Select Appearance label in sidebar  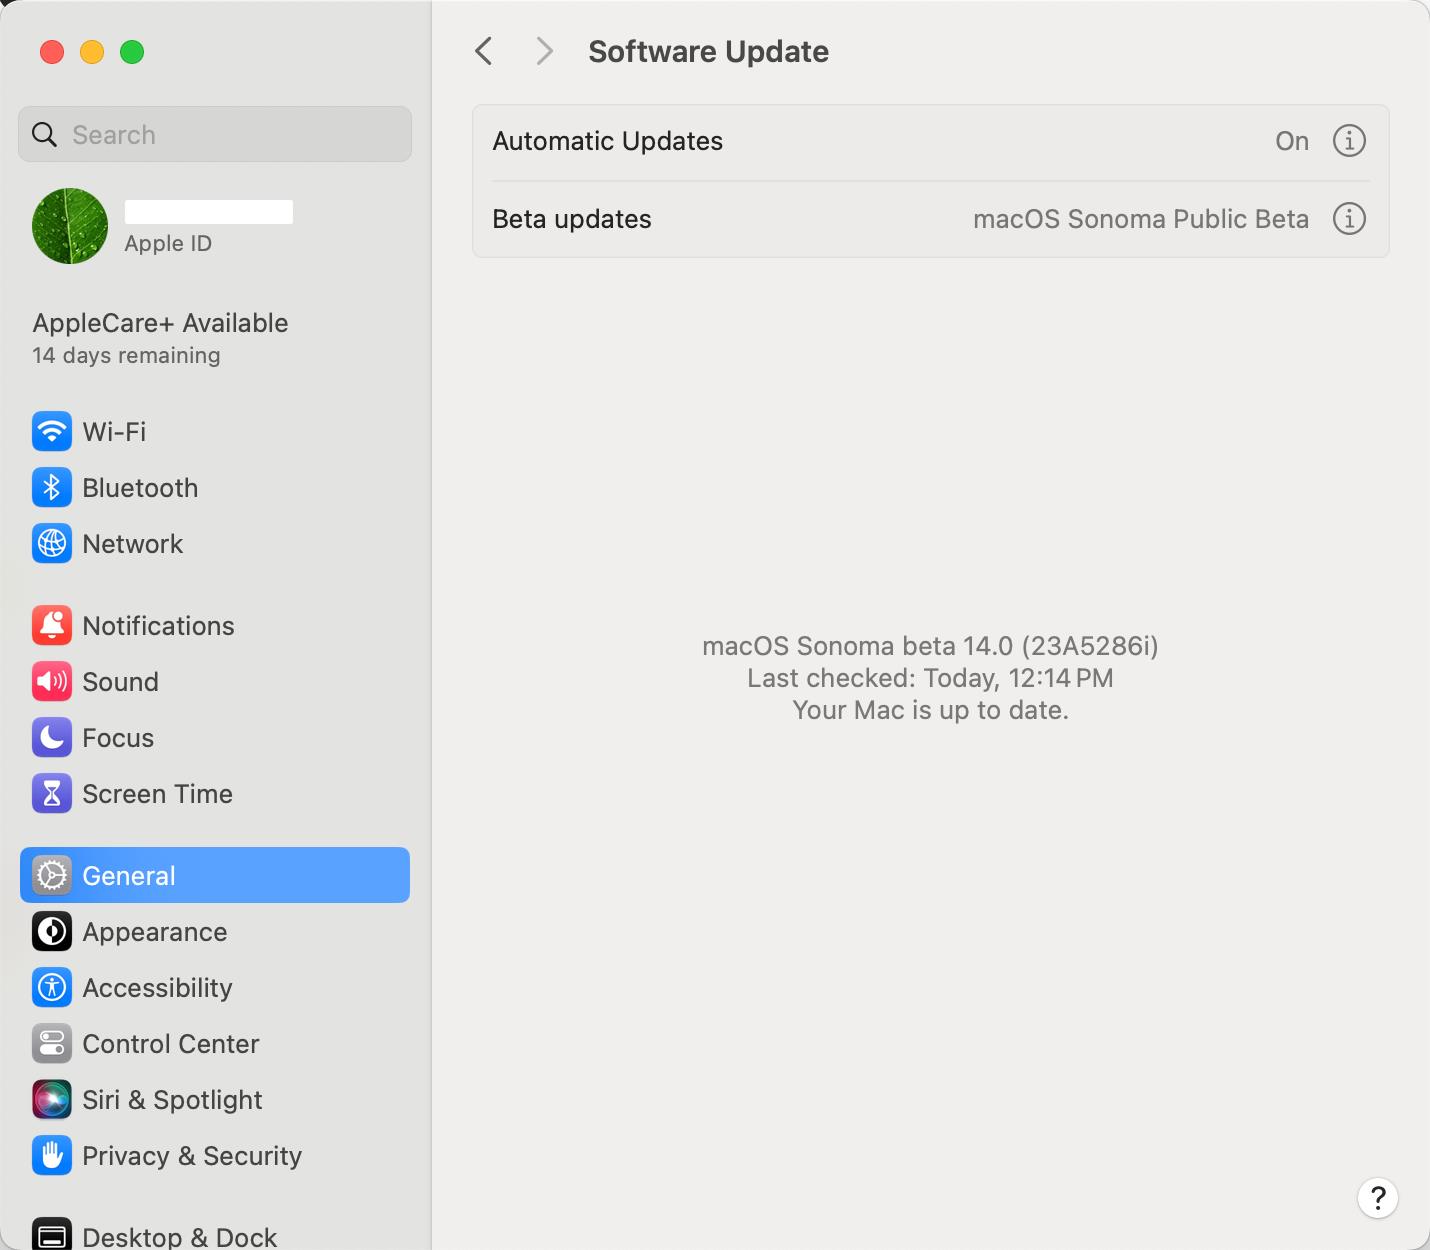tap(155, 932)
